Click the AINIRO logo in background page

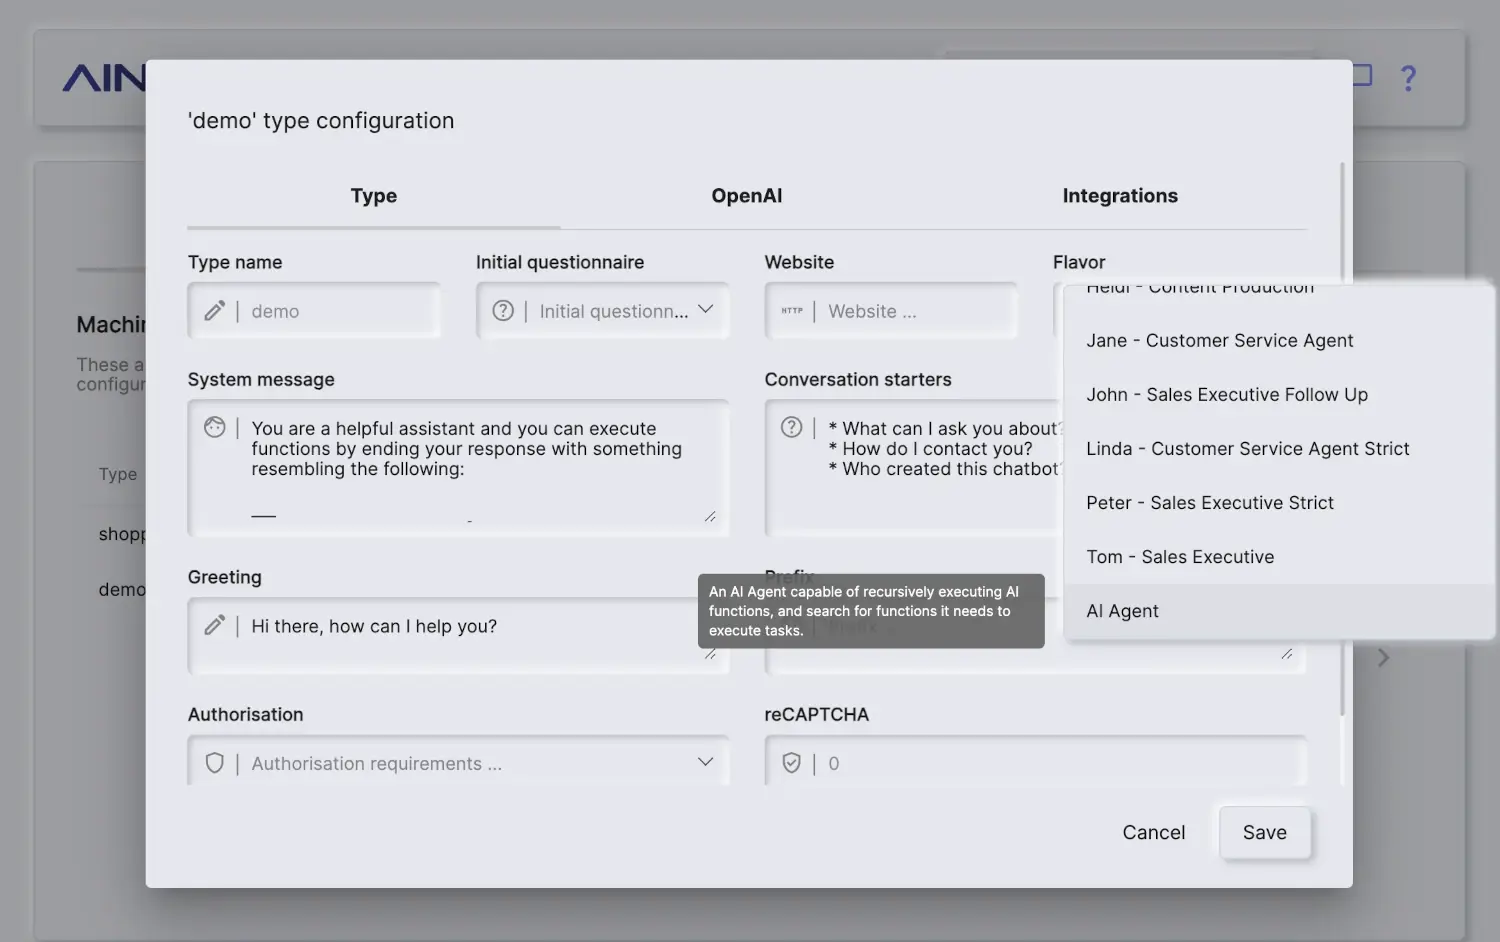pos(104,78)
